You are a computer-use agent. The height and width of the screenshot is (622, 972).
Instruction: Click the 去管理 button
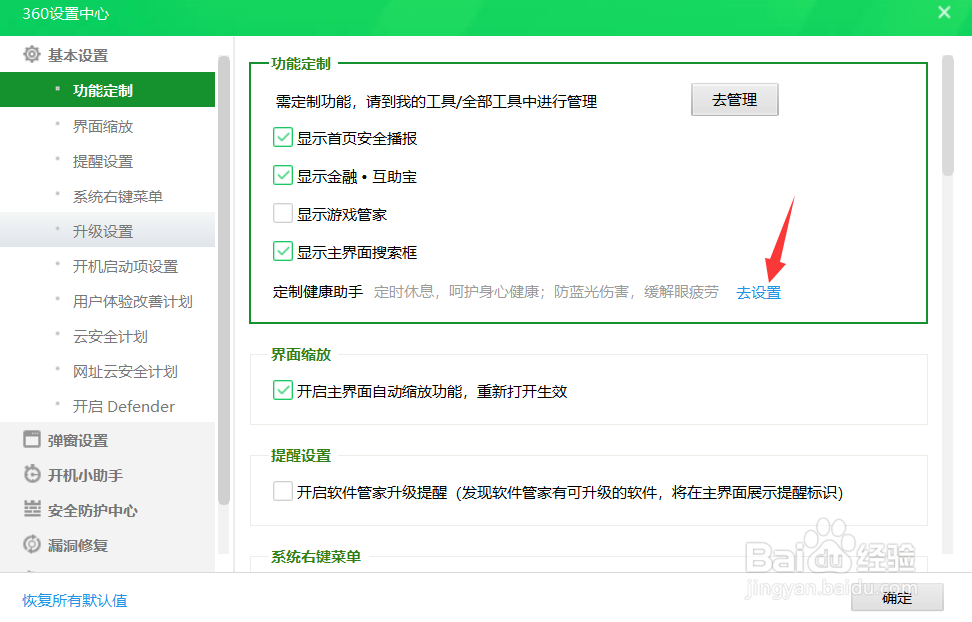point(735,100)
